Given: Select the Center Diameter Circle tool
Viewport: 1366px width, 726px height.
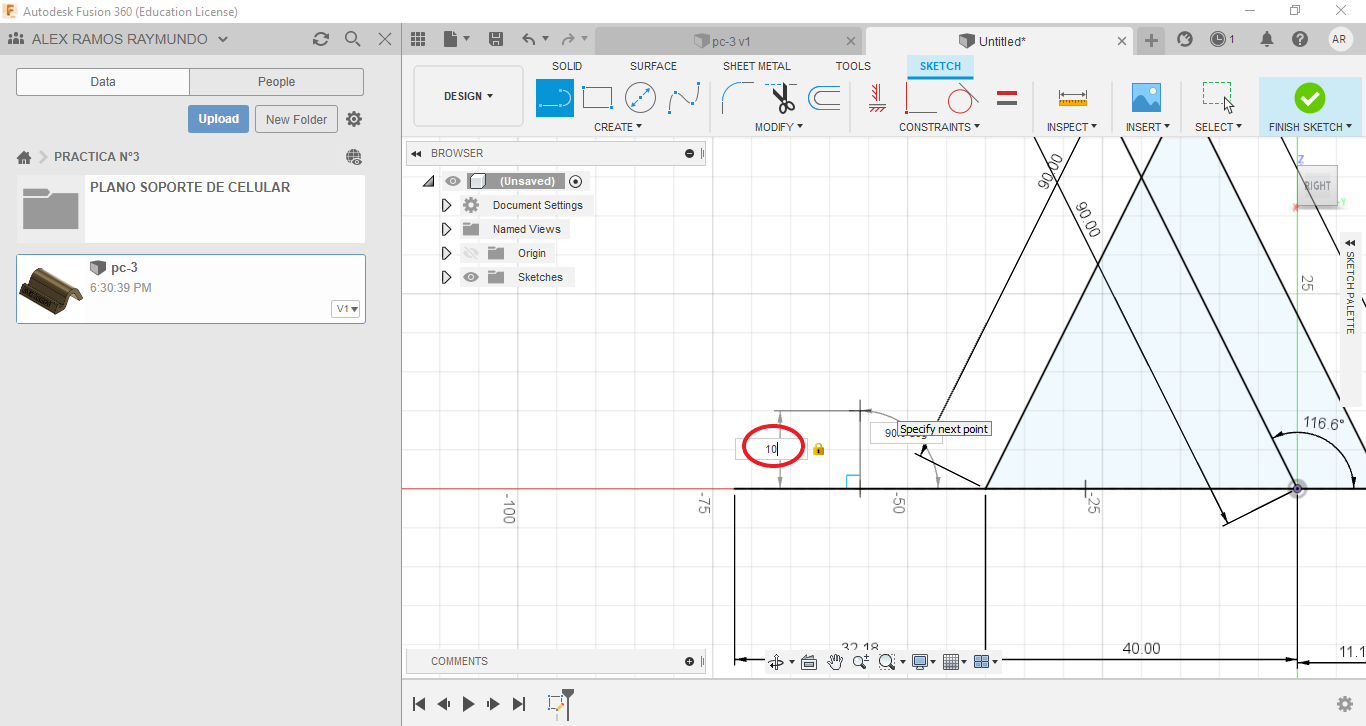Looking at the screenshot, I should pos(640,98).
